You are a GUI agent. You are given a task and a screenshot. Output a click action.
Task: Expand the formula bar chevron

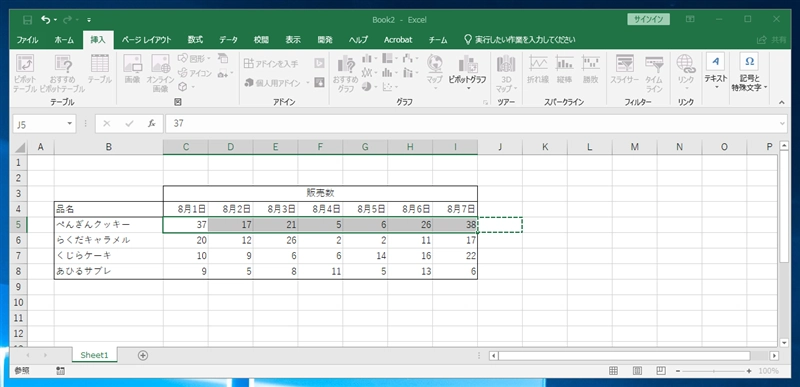pyautogui.click(x=783, y=124)
